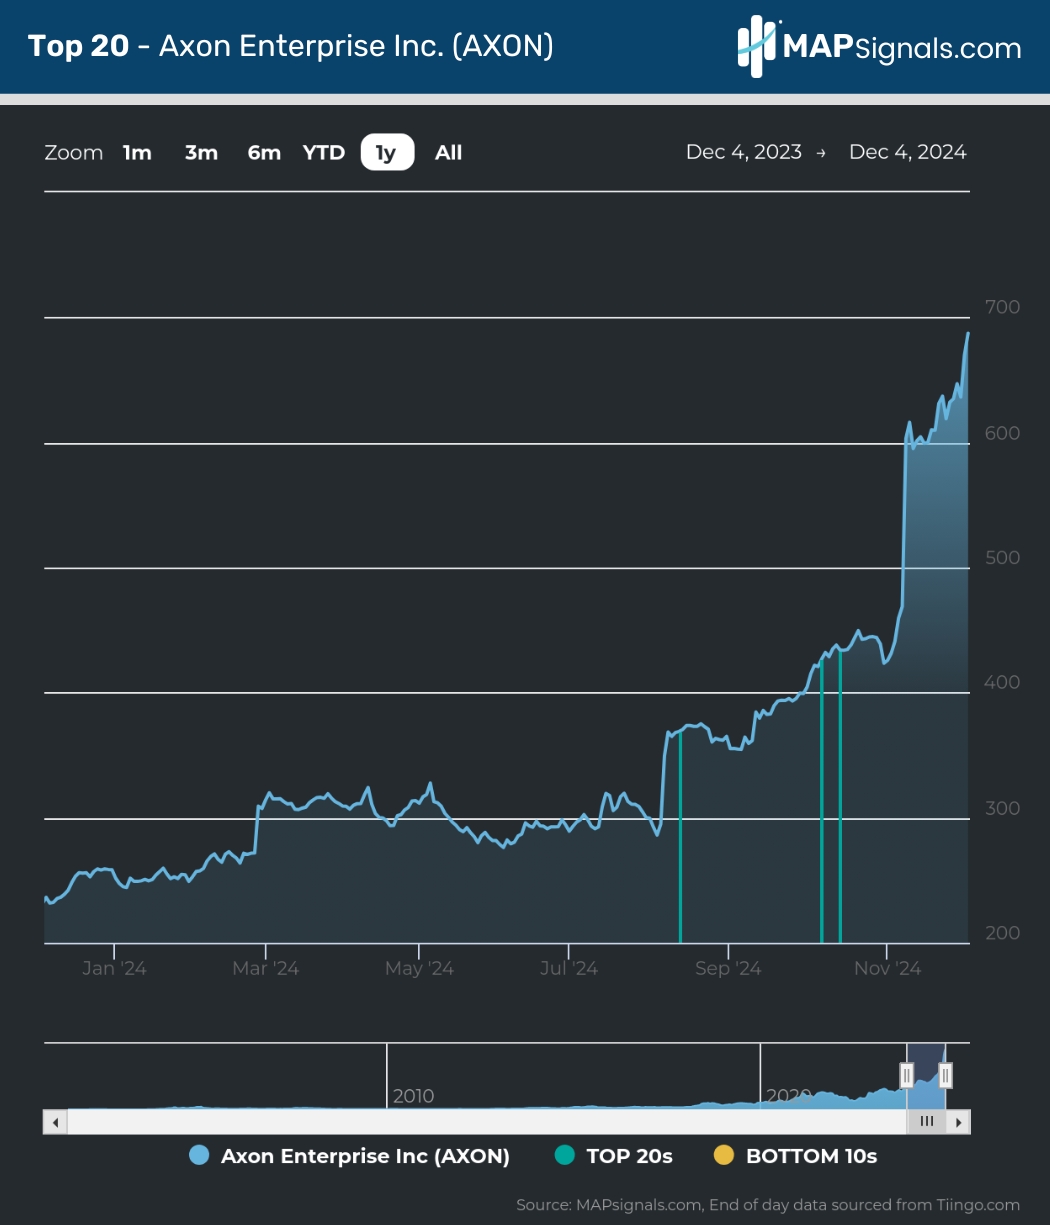Click the 2010 navigator year label
1050x1225 pixels.
(413, 1096)
